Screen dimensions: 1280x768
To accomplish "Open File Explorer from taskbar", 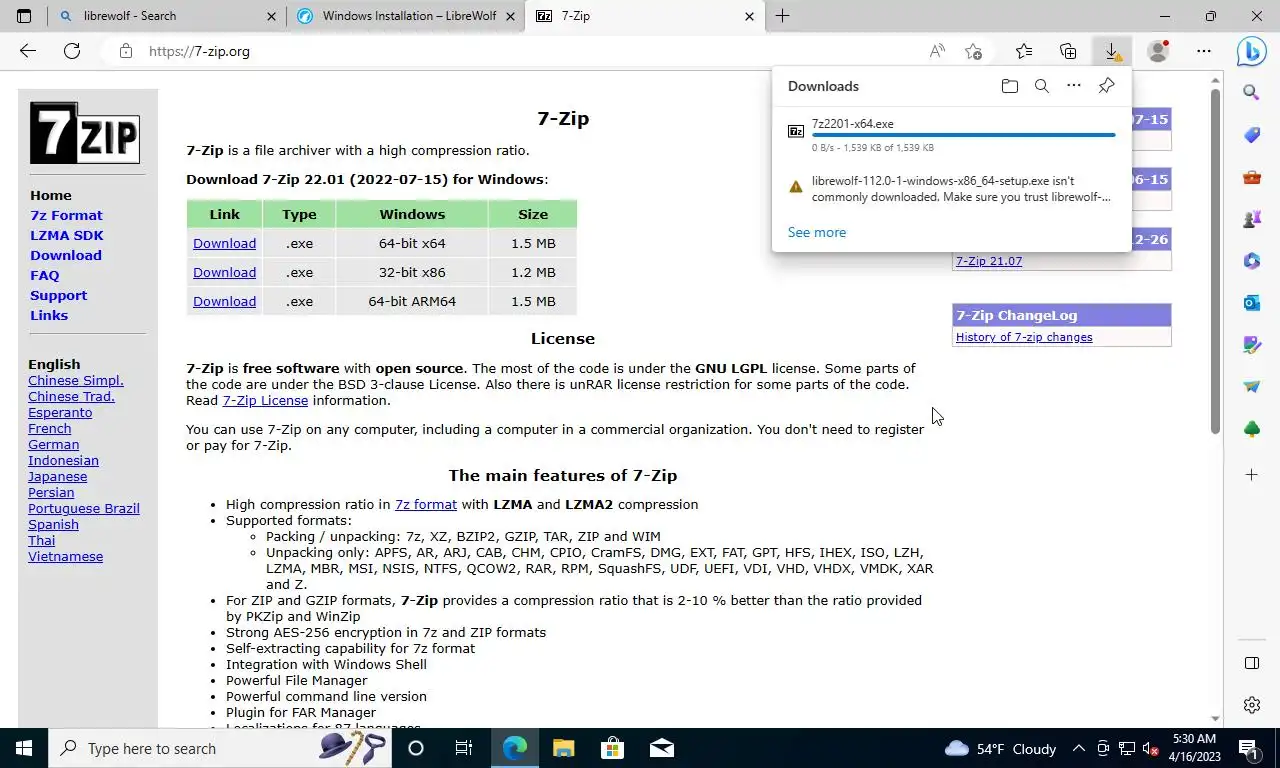I will click(x=563, y=748).
